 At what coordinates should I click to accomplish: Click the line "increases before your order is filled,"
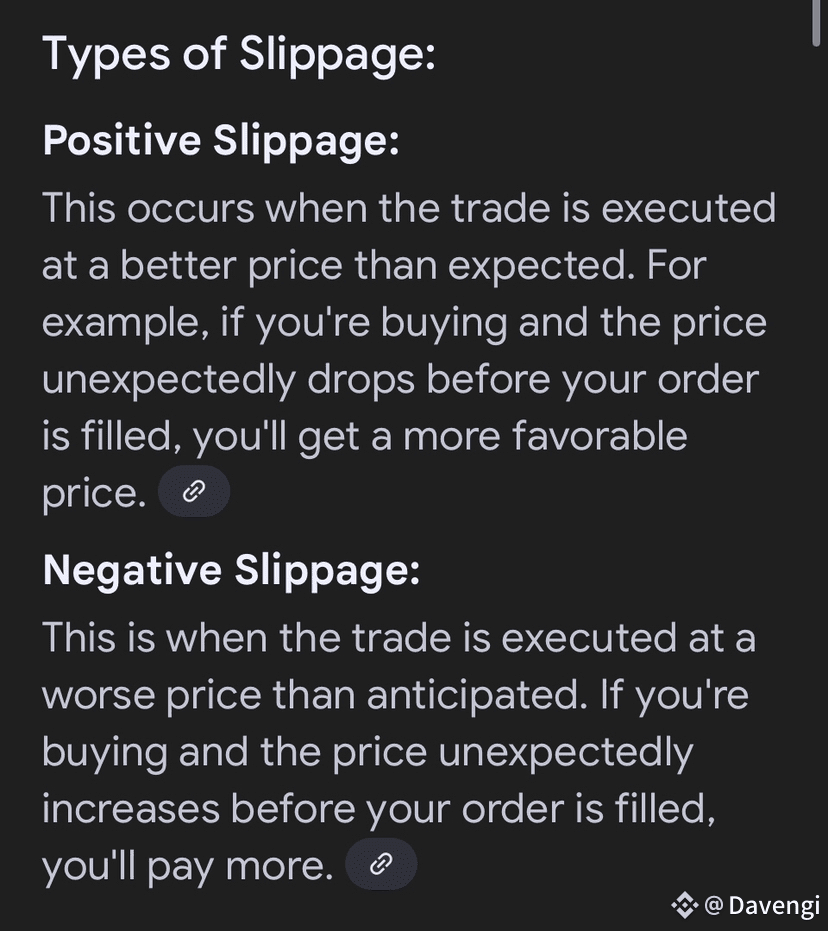tap(378, 808)
